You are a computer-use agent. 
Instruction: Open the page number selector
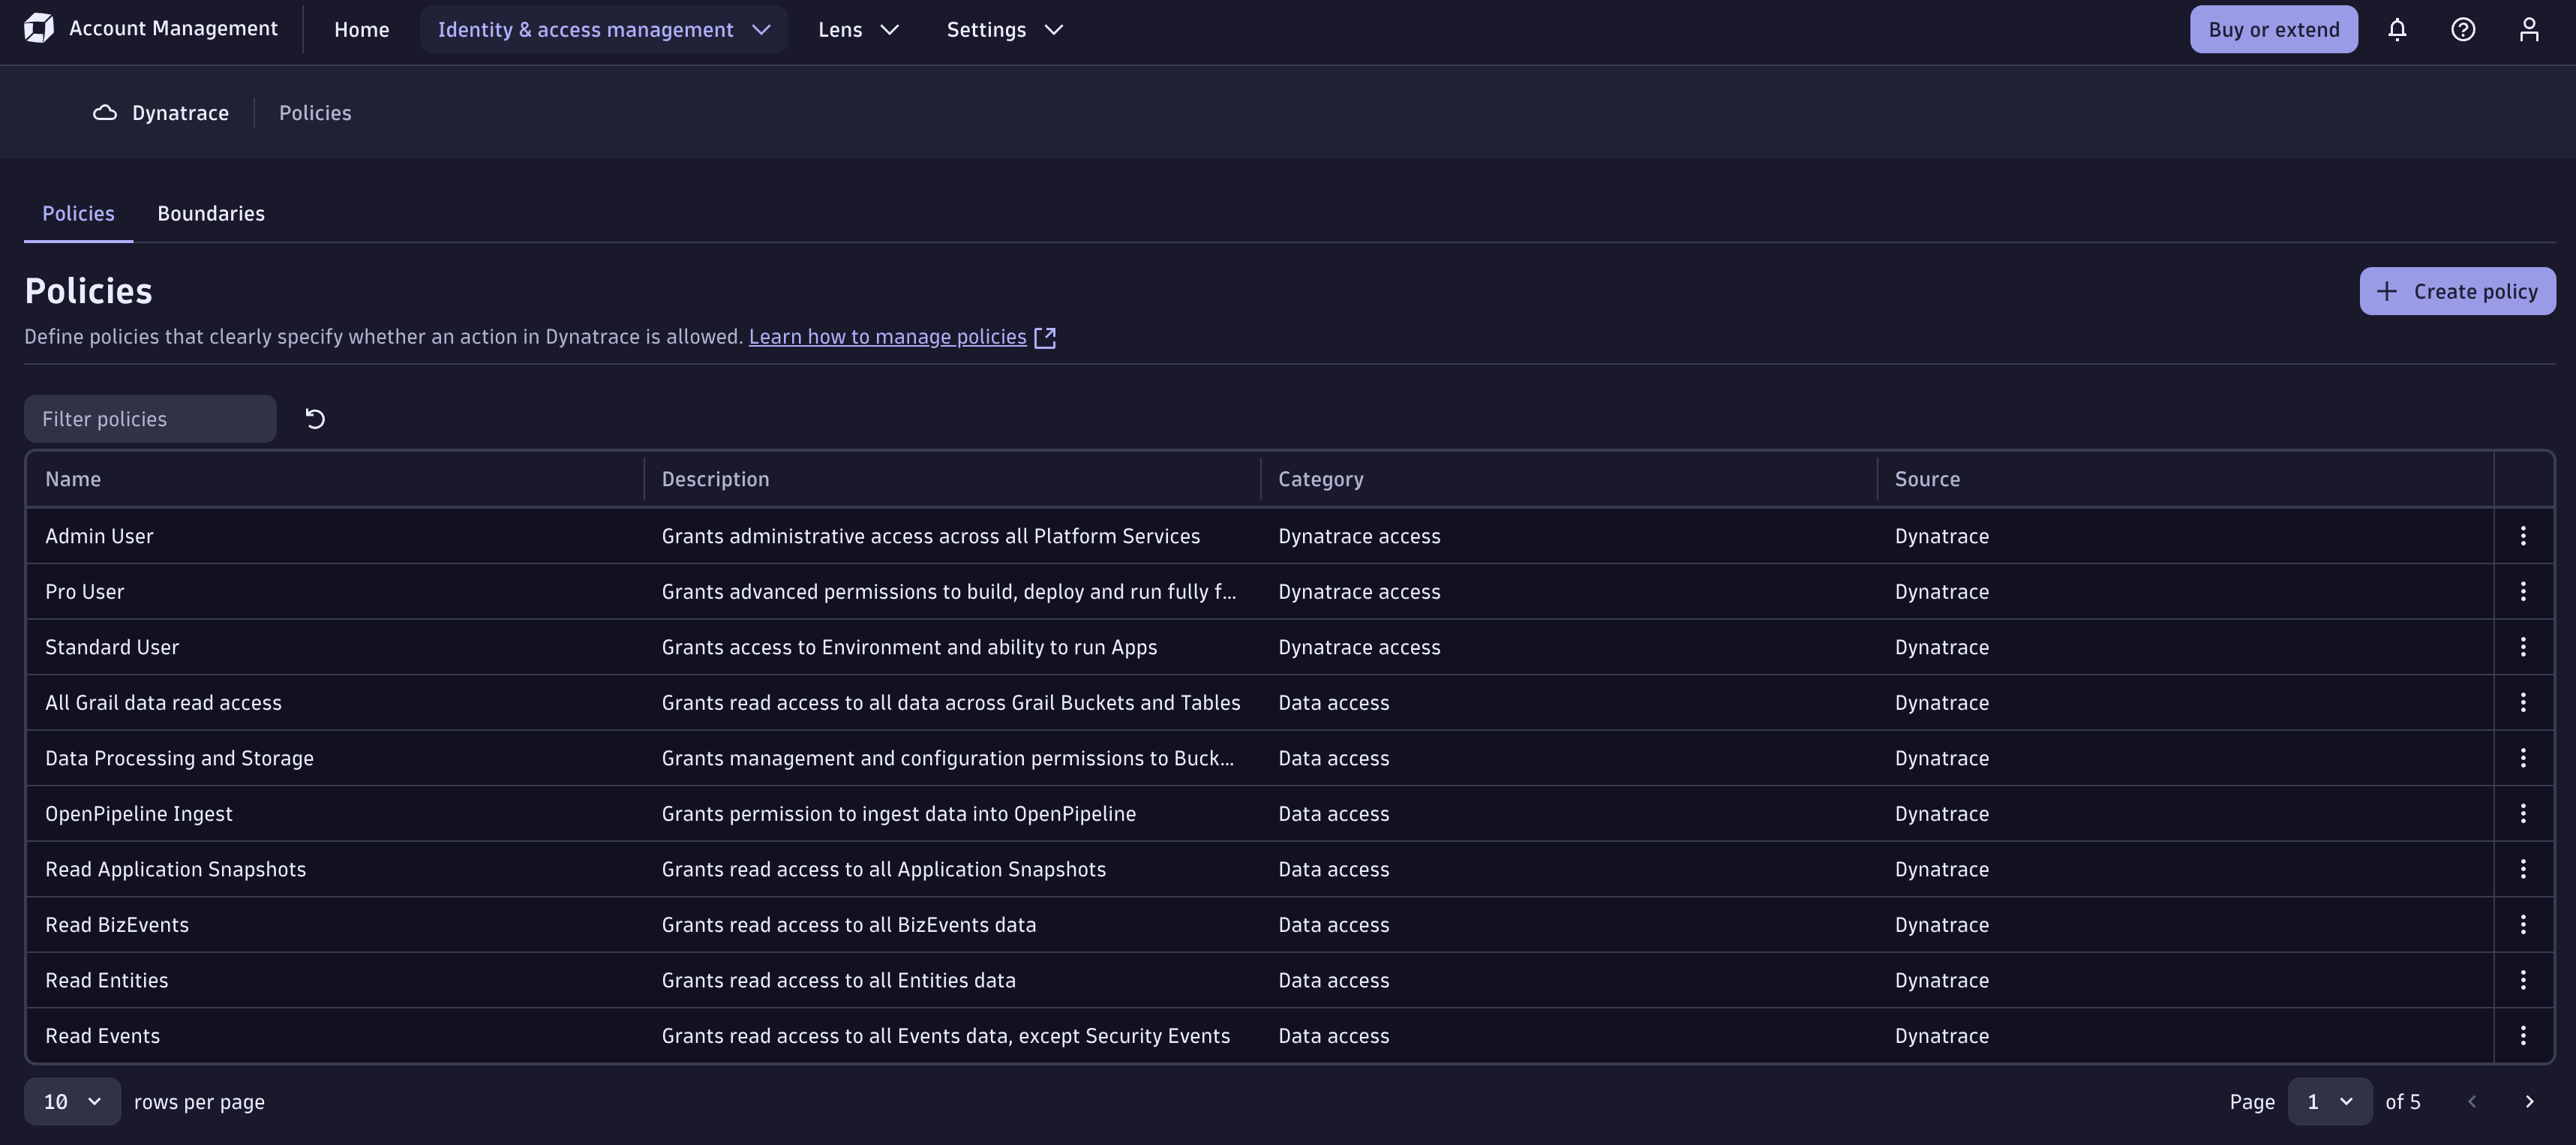(x=2329, y=1102)
